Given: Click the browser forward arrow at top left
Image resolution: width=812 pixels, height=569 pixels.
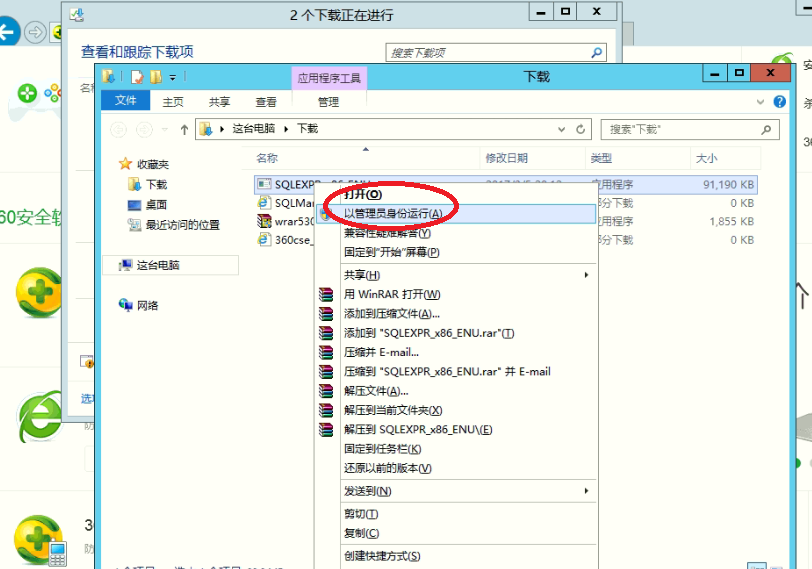Looking at the screenshot, I should (x=35, y=33).
